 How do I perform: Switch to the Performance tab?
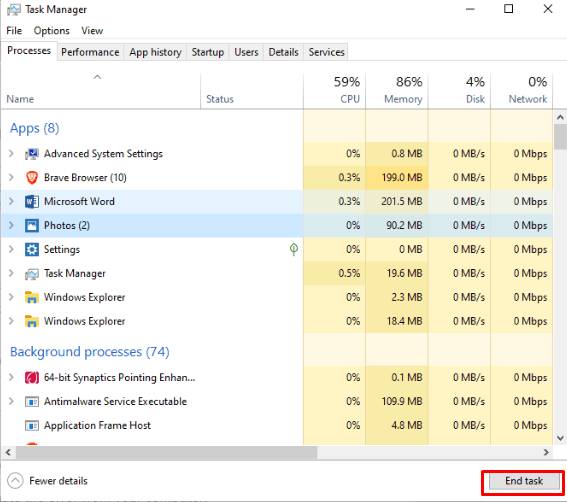tap(90, 52)
